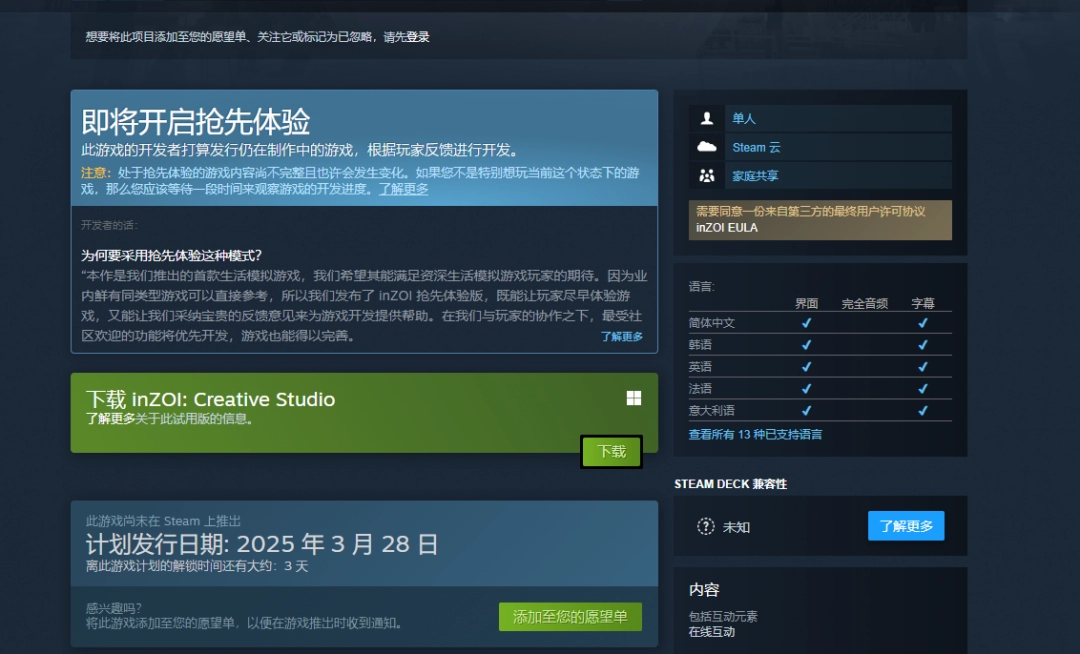
Task: Click the family sharing icon
Action: coord(707,176)
